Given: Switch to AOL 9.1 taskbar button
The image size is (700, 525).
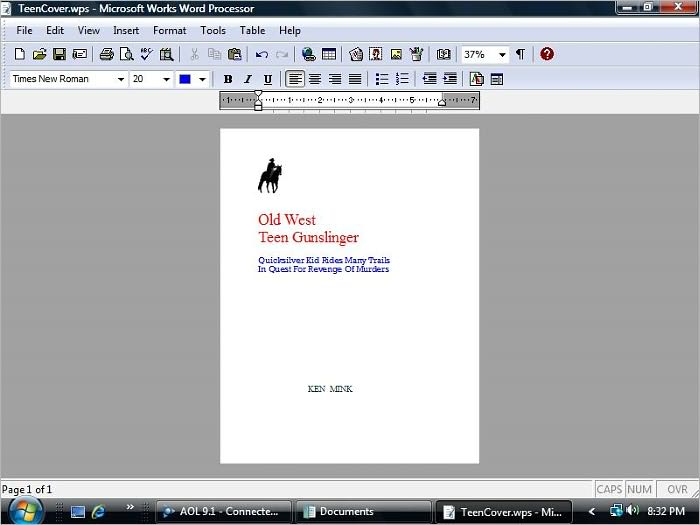Looking at the screenshot, I should click(x=224, y=512).
